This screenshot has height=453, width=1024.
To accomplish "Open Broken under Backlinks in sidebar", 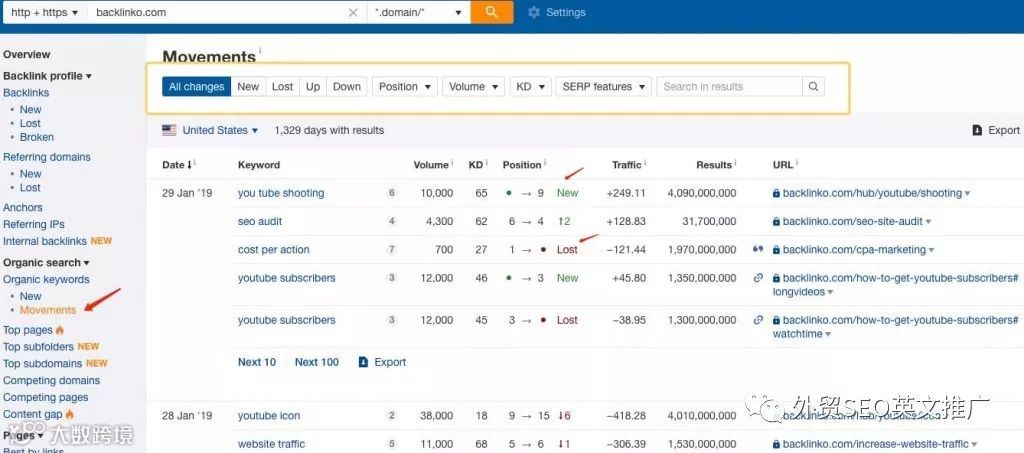I will [x=37, y=137].
